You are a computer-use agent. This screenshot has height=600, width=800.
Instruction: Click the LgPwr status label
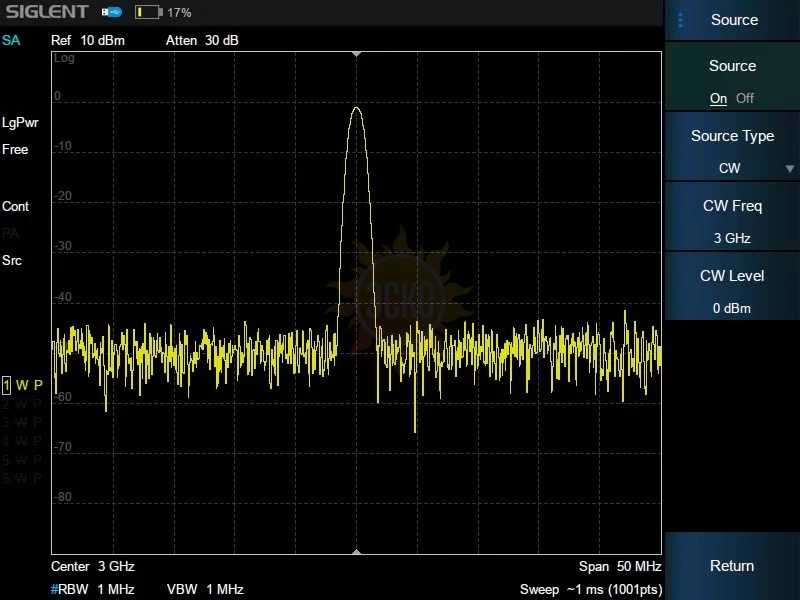point(20,122)
